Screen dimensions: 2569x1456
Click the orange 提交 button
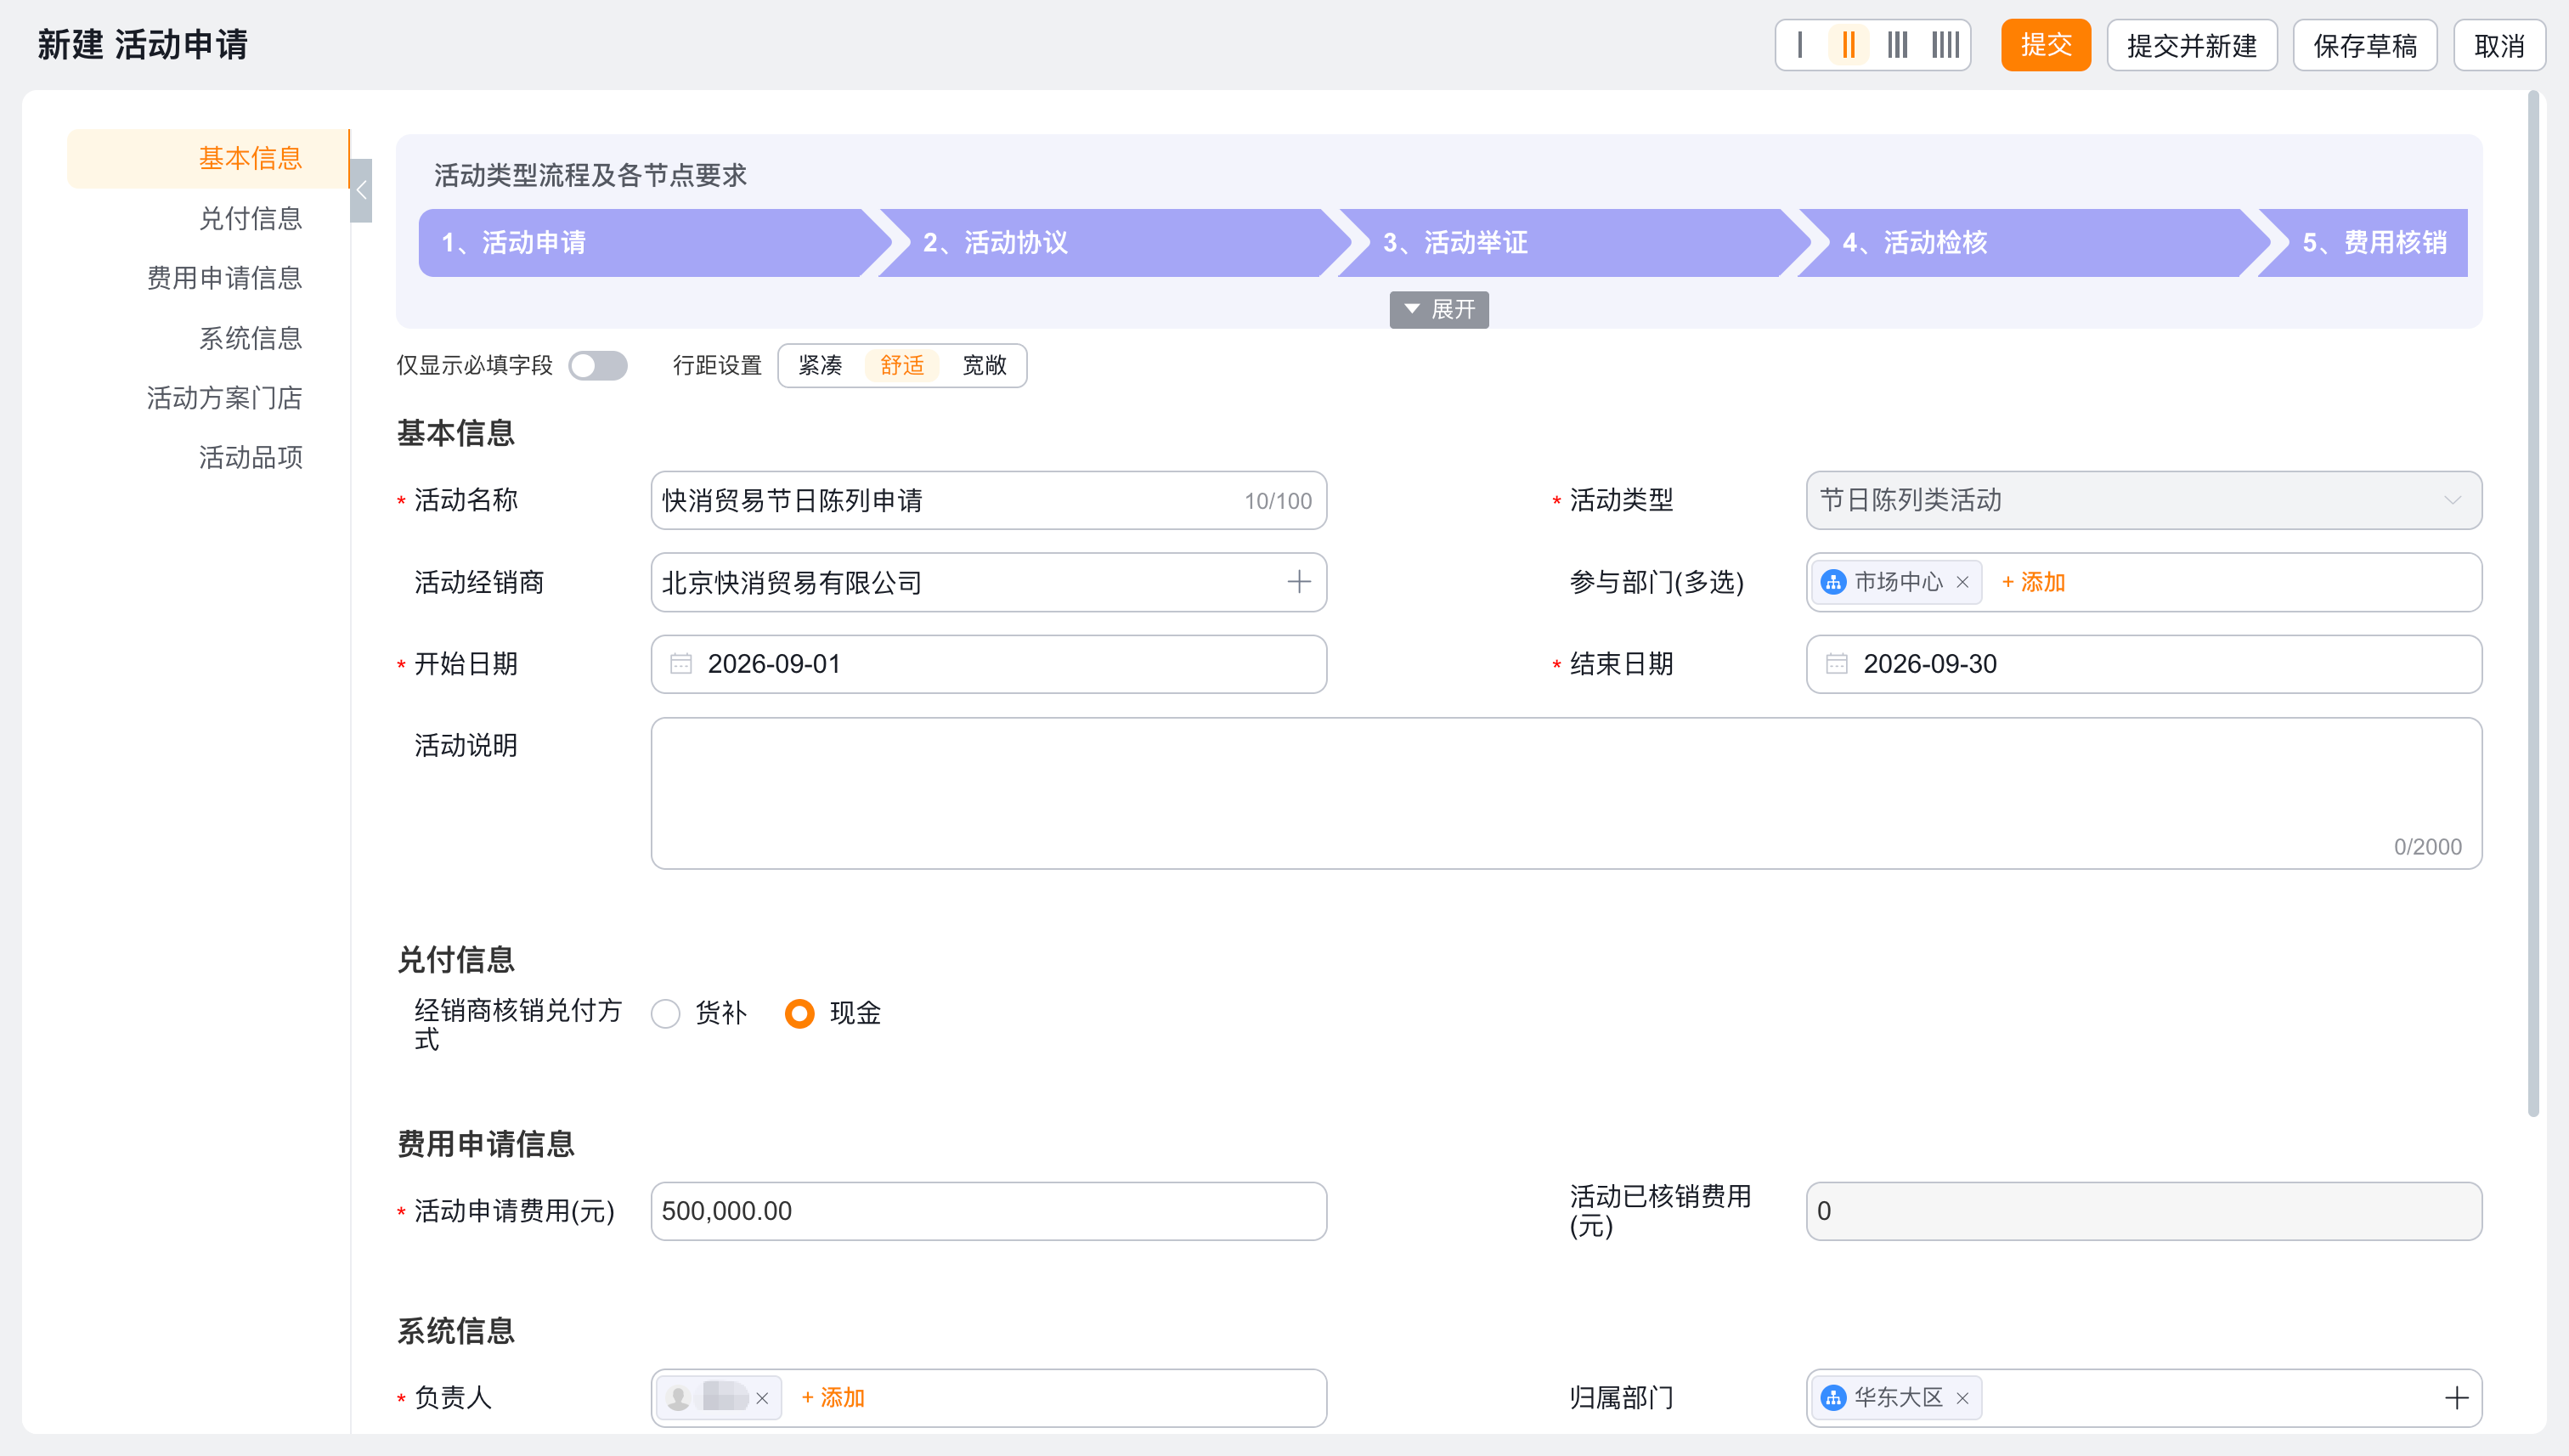click(x=2045, y=45)
